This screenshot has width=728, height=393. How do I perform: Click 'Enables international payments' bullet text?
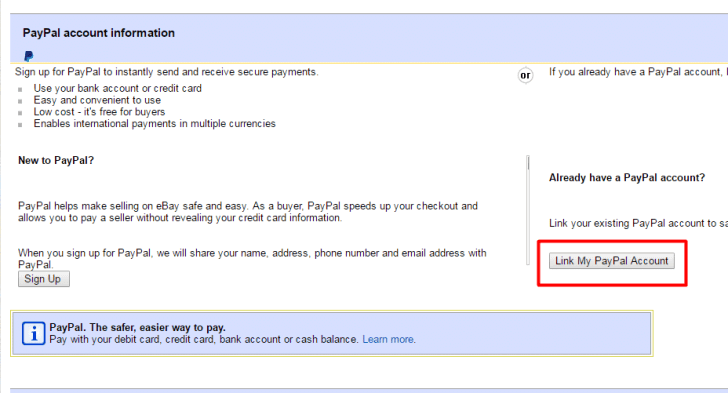[x=154, y=124]
